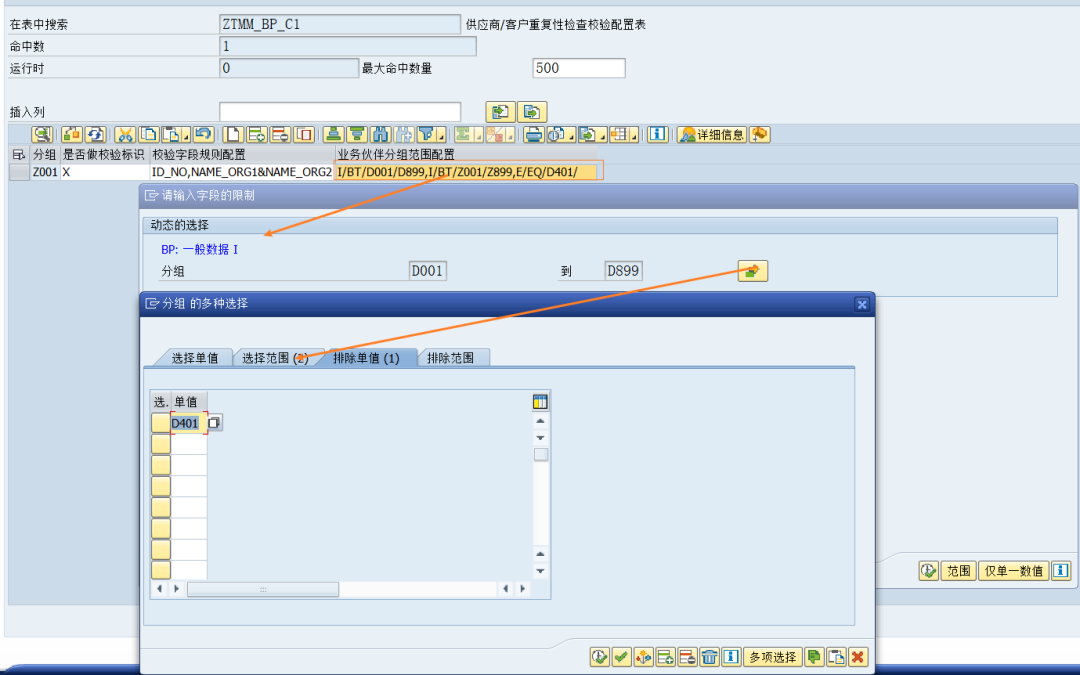Close the 分组 的多种选择 dialog
Image resolution: width=1080 pixels, height=675 pixels.
[862, 304]
